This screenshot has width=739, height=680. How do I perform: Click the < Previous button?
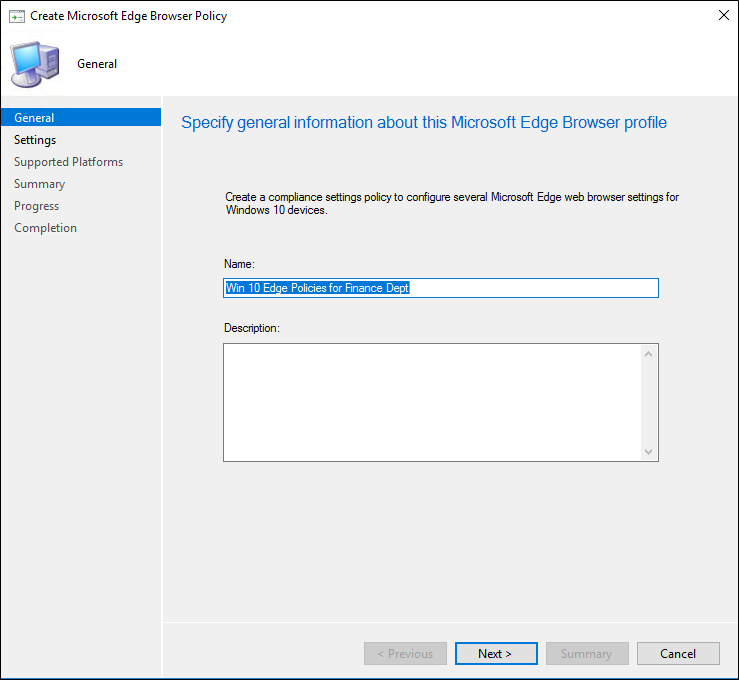coord(405,654)
